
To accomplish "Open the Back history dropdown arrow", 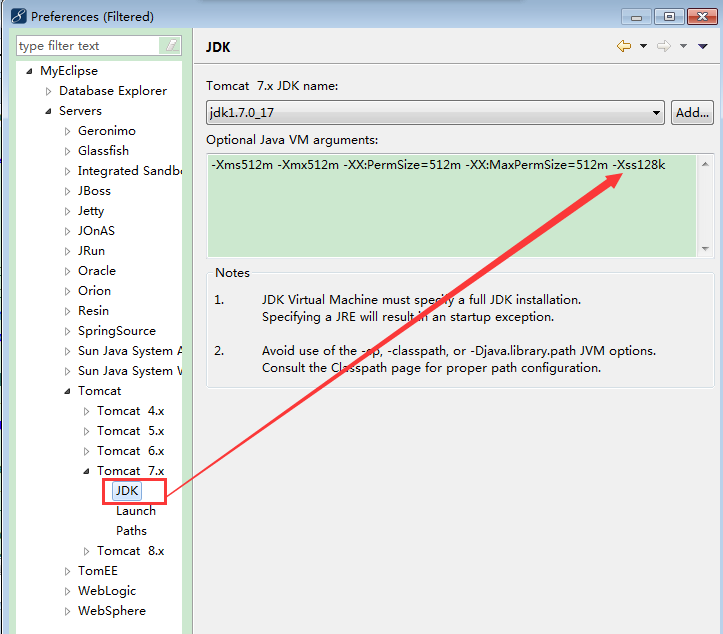I will [x=643, y=46].
